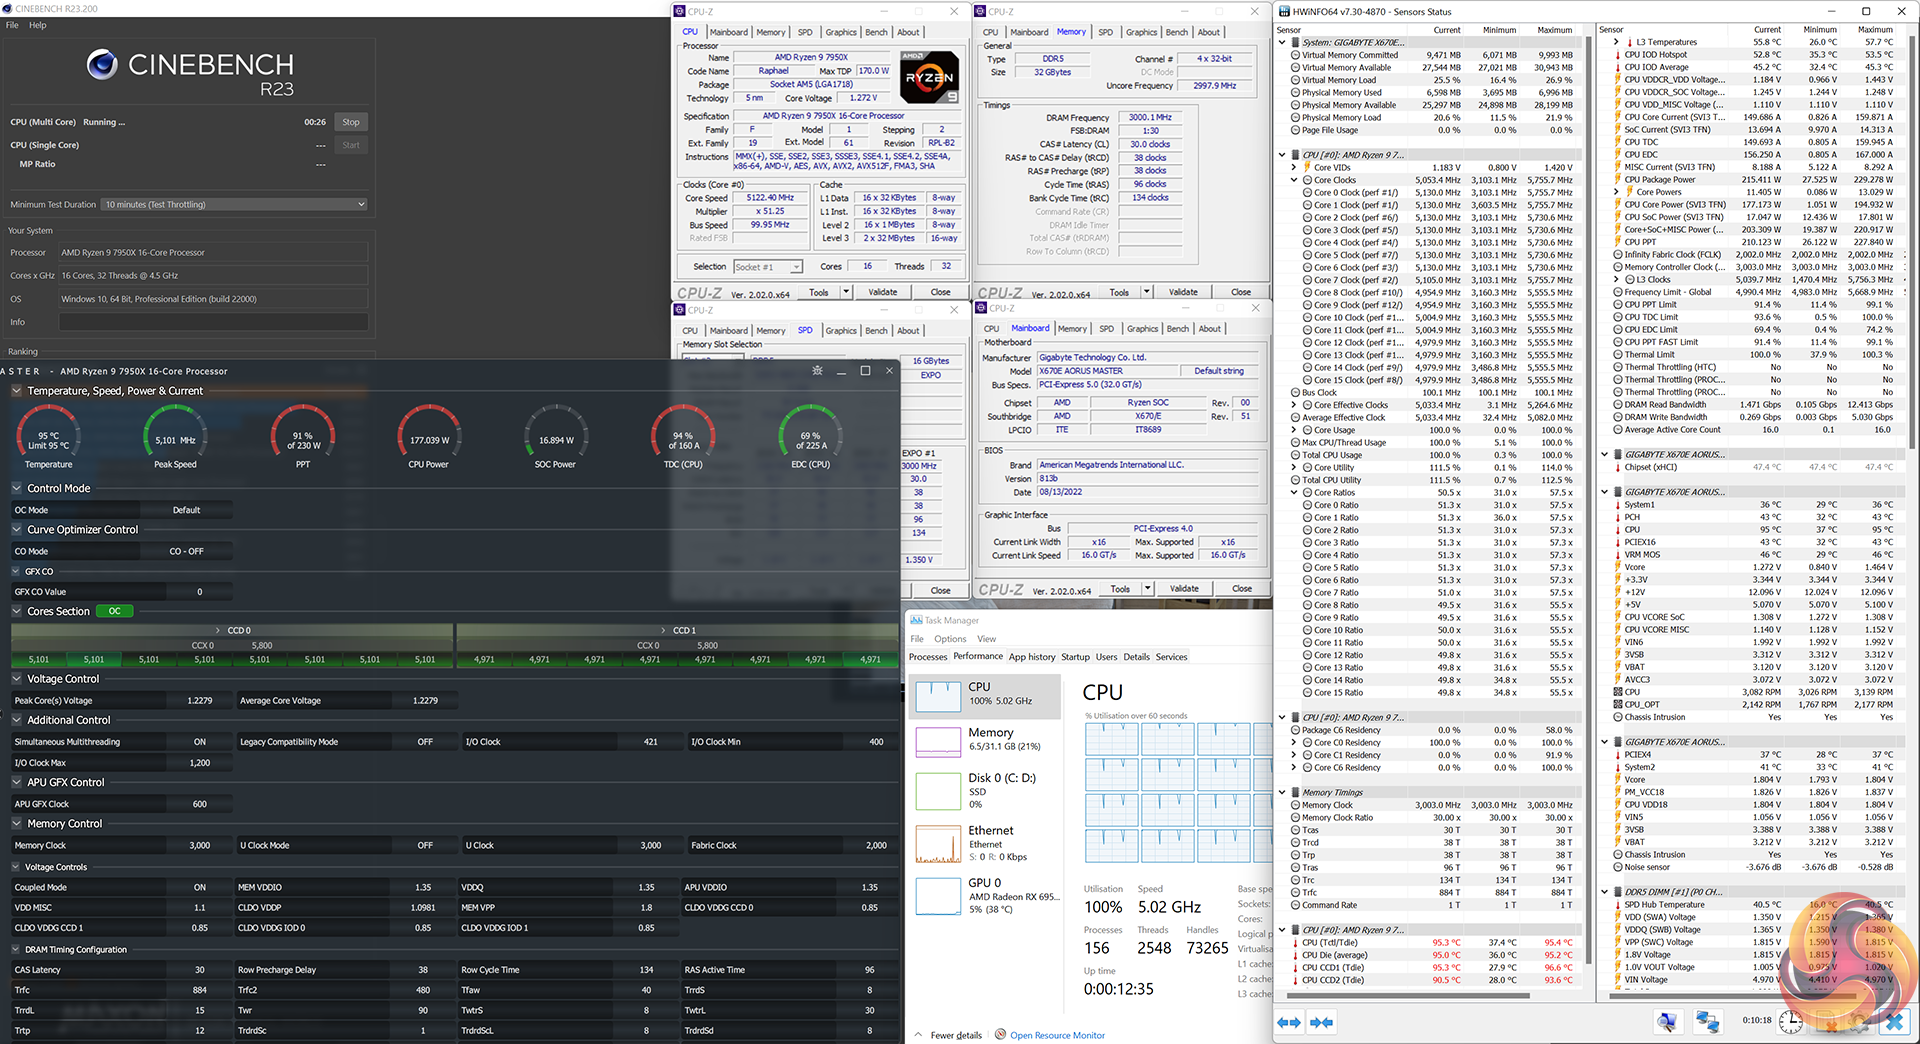Image resolution: width=1920 pixels, height=1044 pixels.
Task: Toggle the OC badge beside Cores Section
Action: coord(114,611)
